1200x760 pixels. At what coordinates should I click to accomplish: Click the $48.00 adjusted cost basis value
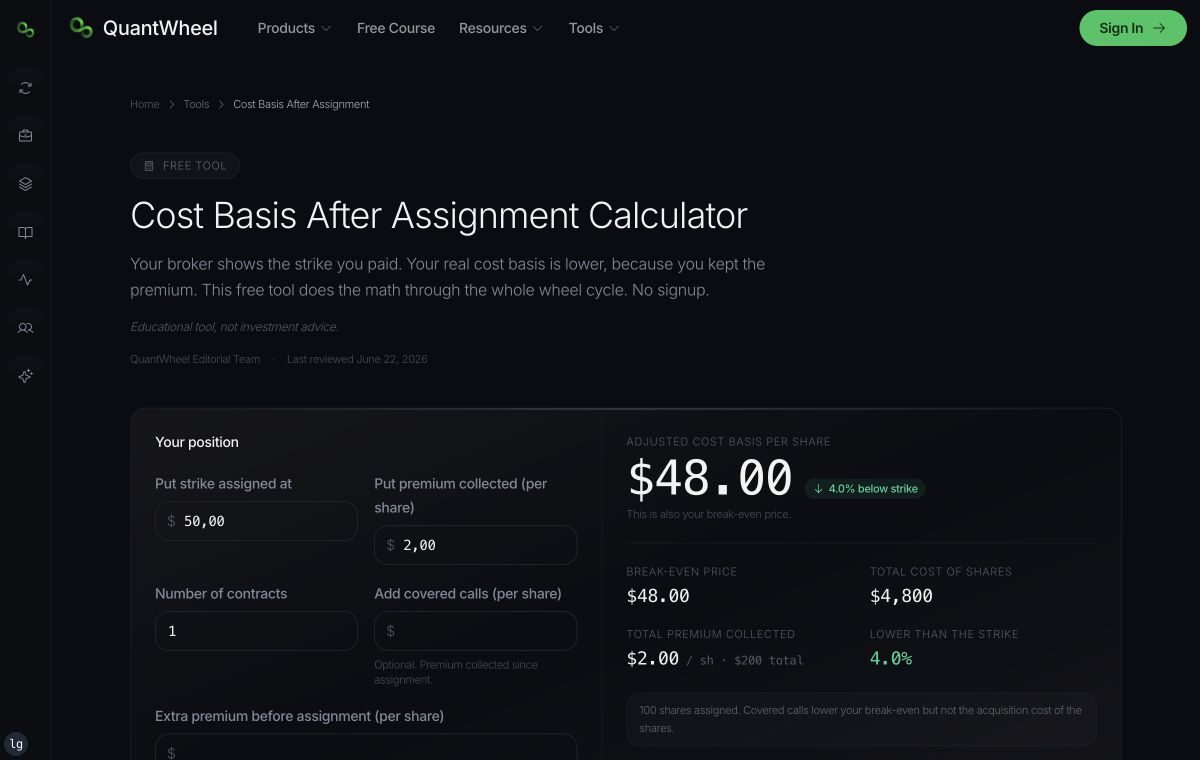710,479
